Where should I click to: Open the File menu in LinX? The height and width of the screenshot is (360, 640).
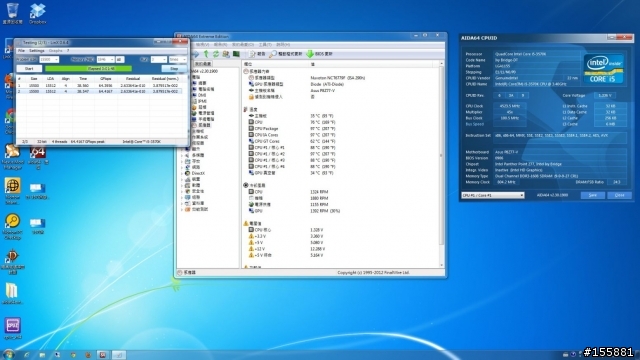[x=21, y=51]
